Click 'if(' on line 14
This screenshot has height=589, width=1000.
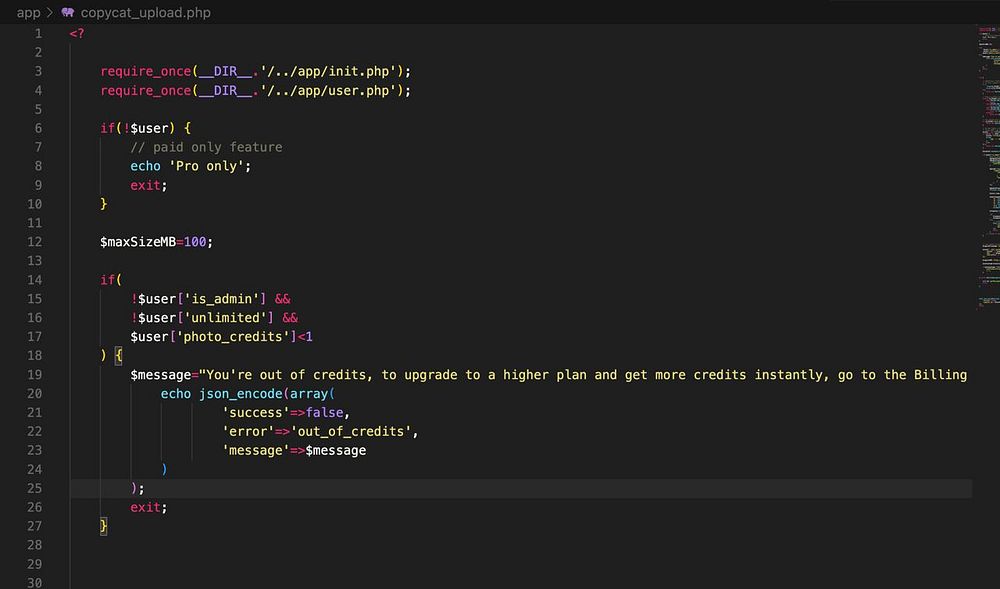click(111, 280)
